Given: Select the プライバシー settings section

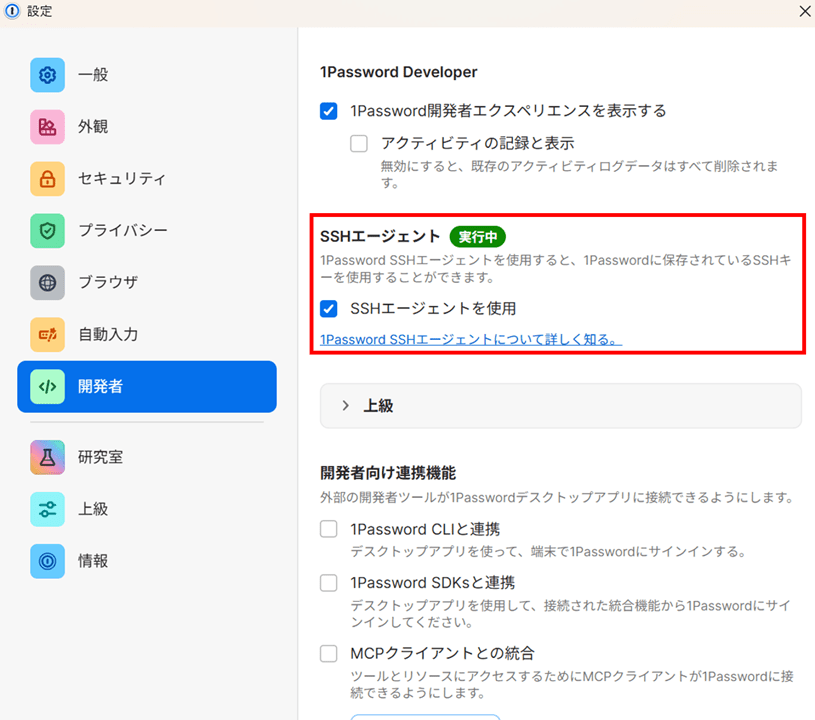Looking at the screenshot, I should [147, 231].
